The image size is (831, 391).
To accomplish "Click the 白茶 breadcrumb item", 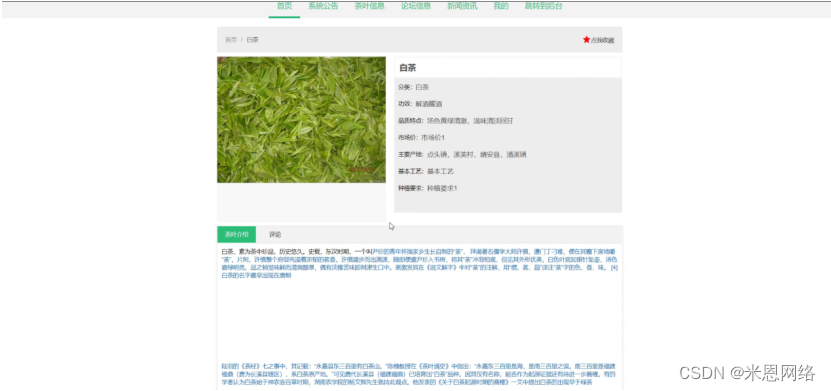I will [252, 40].
